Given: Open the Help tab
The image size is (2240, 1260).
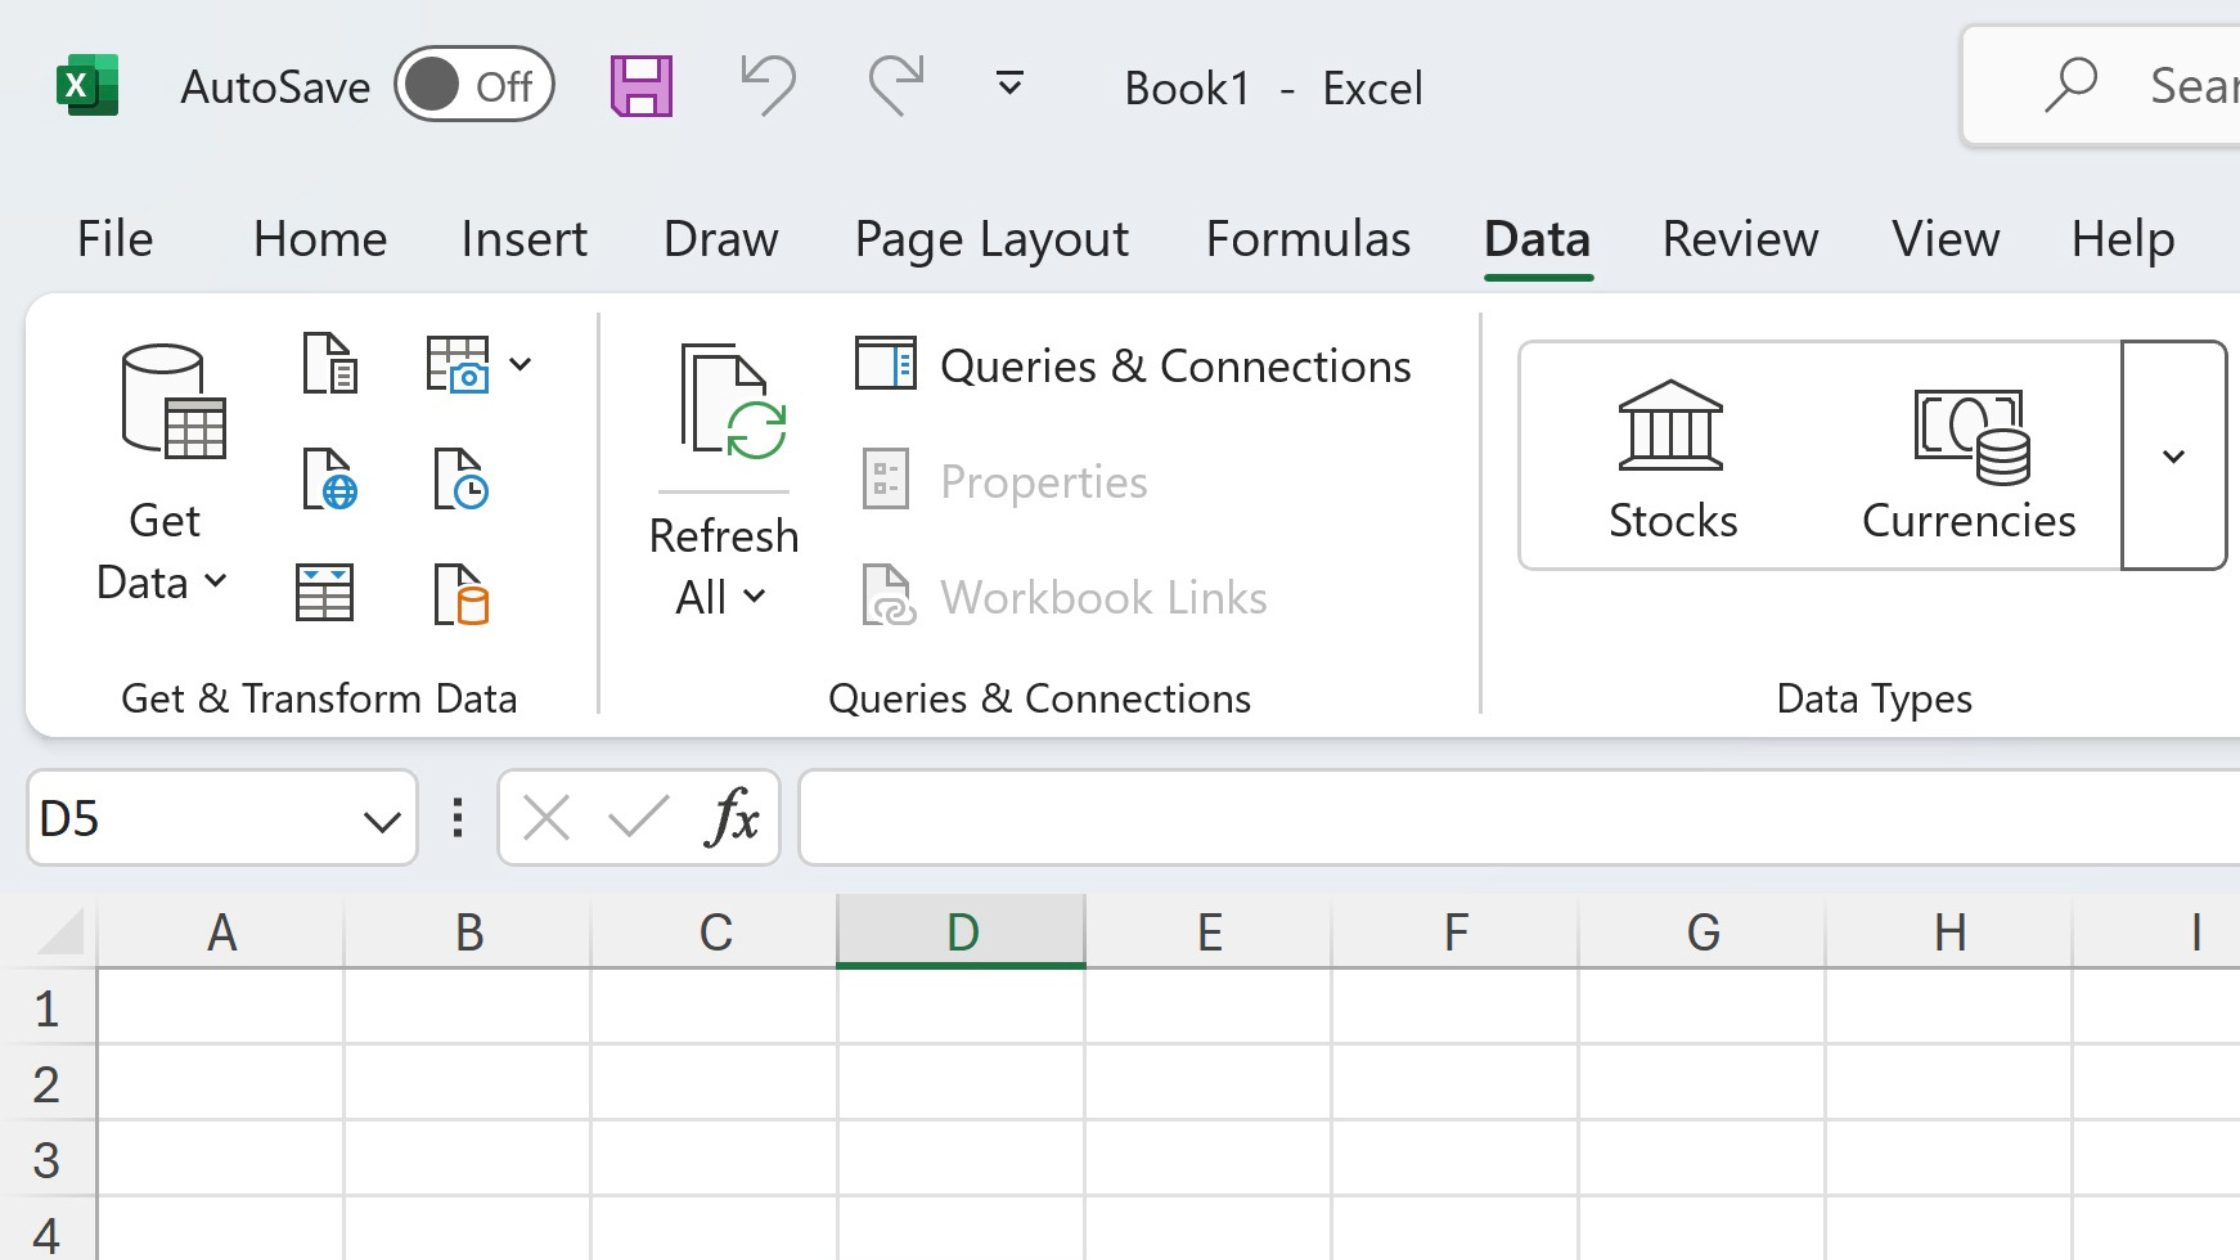Looking at the screenshot, I should pyautogui.click(x=2123, y=240).
